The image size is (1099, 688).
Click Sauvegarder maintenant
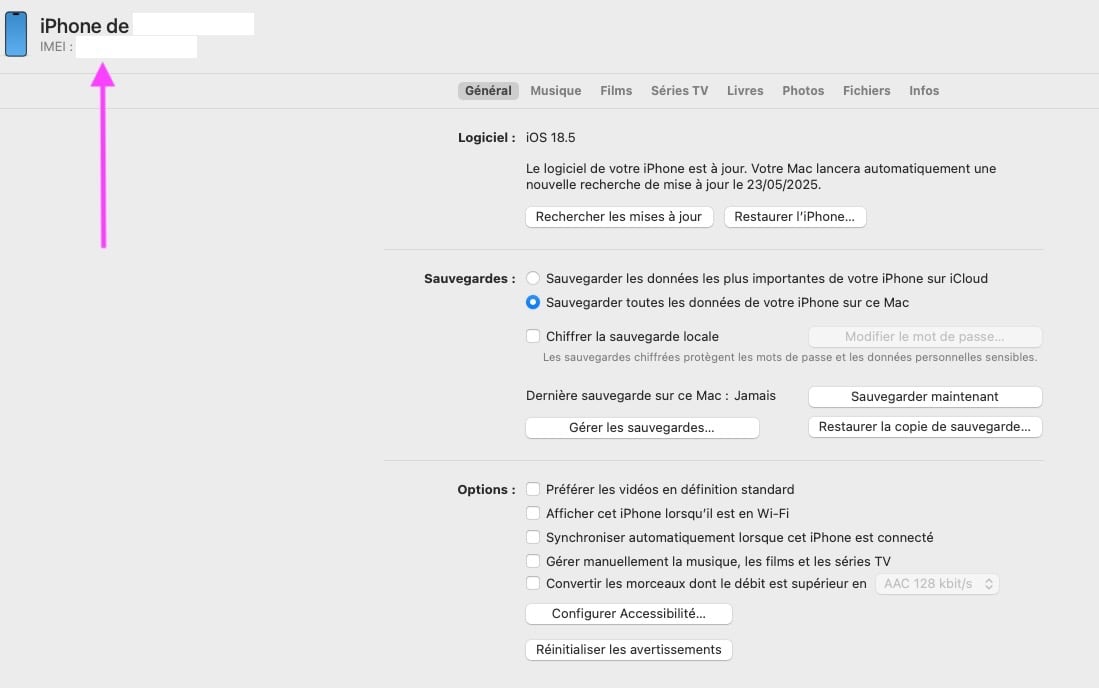point(924,397)
